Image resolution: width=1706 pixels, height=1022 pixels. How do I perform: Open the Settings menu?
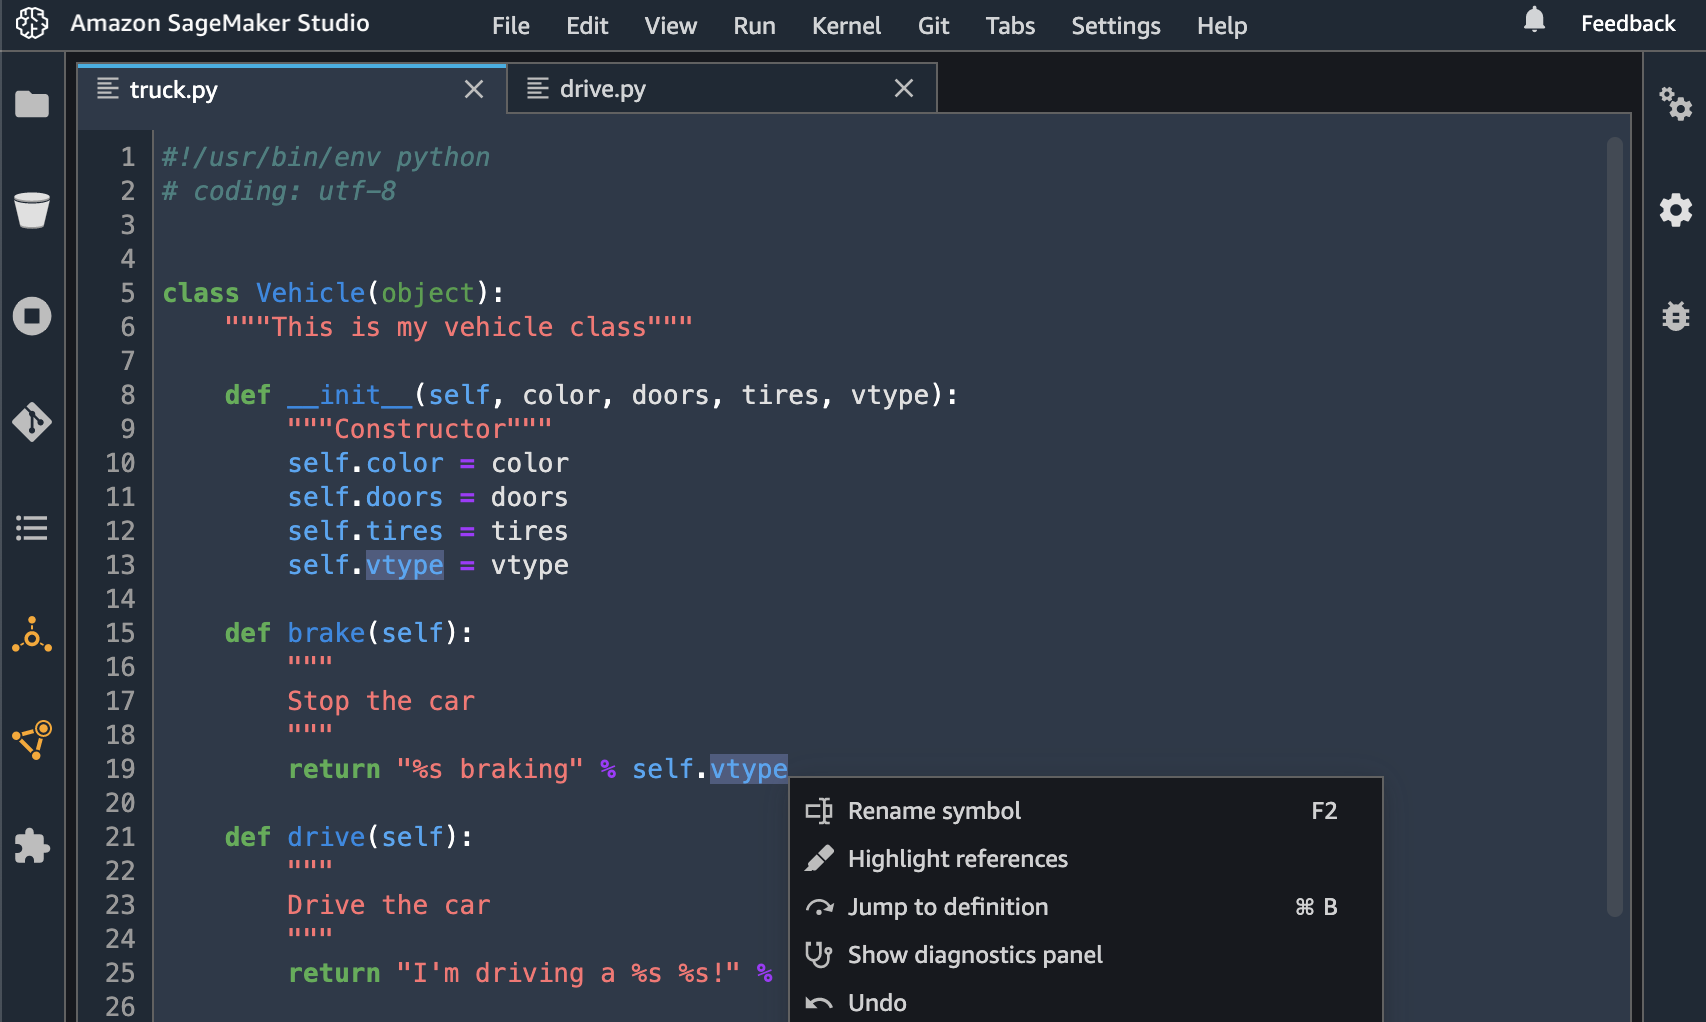tap(1116, 26)
